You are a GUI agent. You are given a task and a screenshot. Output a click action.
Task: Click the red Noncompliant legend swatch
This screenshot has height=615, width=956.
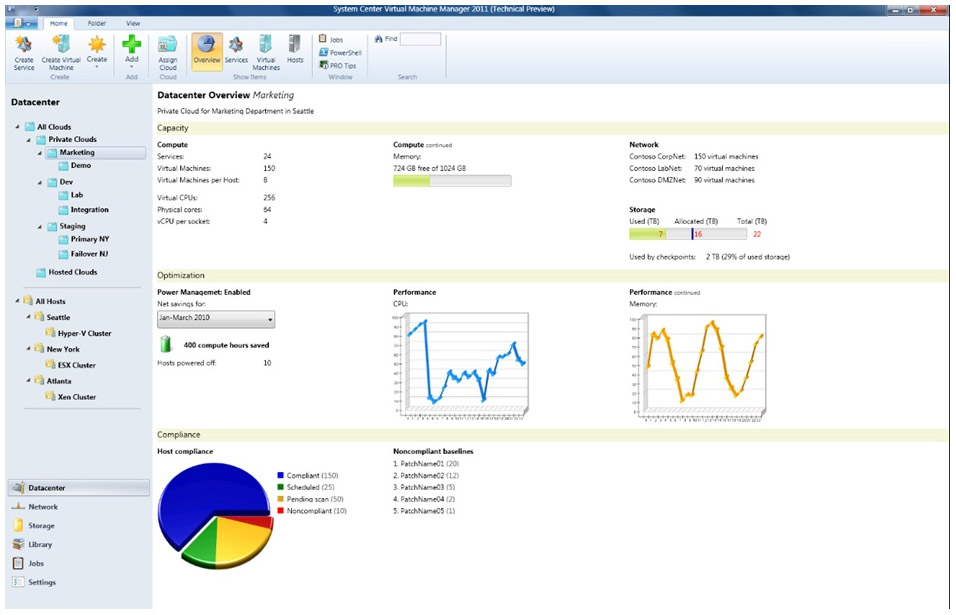280,511
